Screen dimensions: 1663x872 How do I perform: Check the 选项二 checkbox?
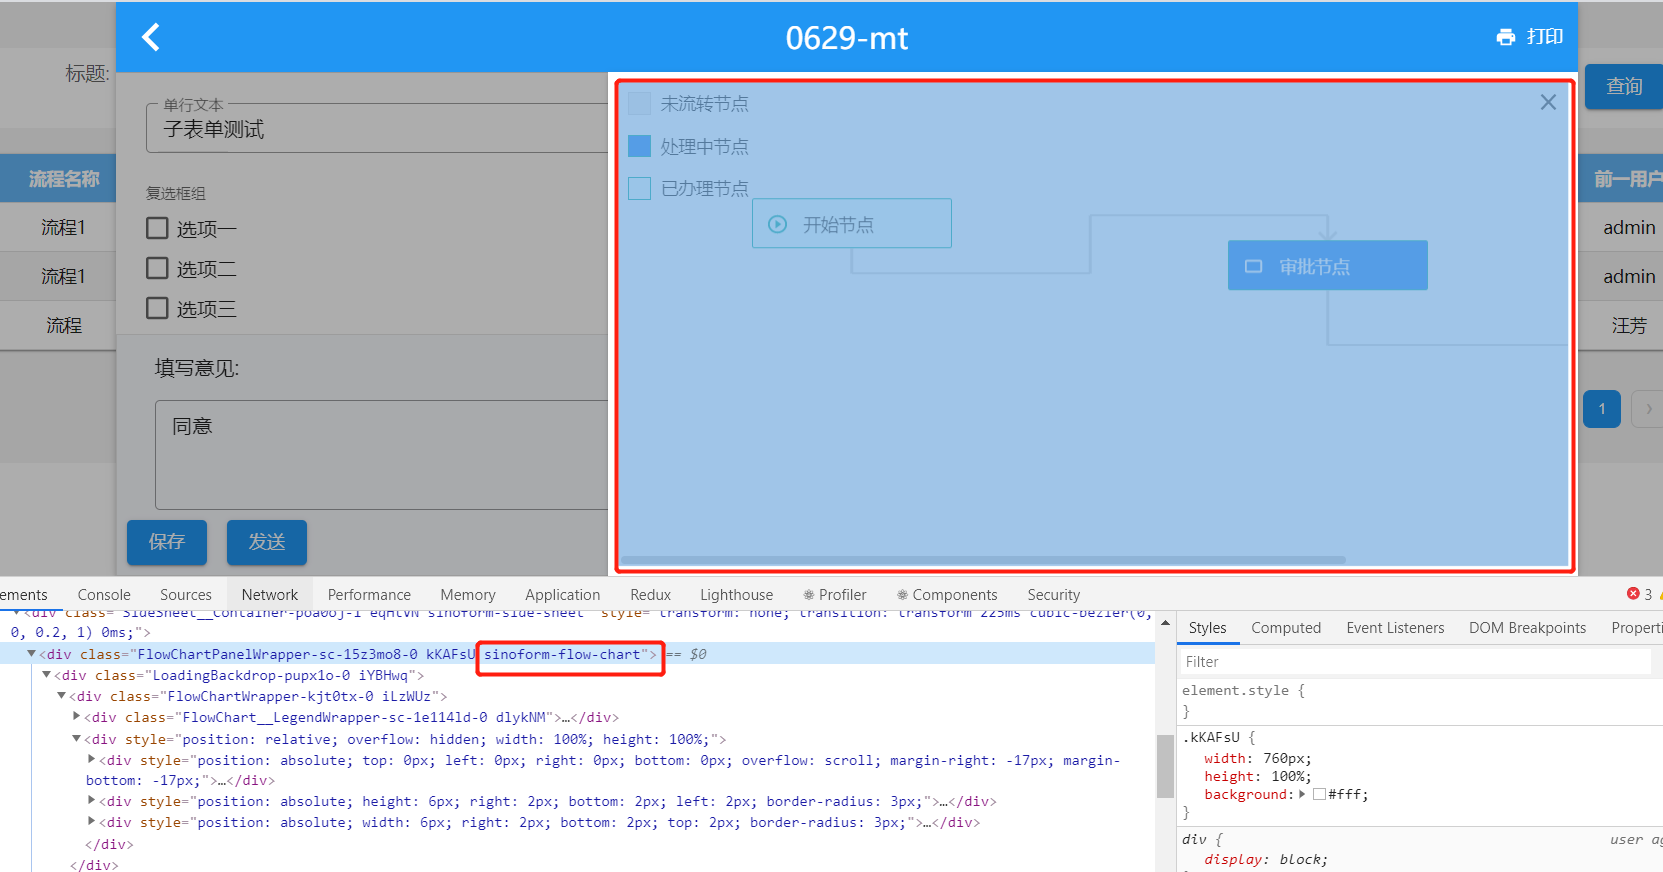pyautogui.click(x=157, y=268)
